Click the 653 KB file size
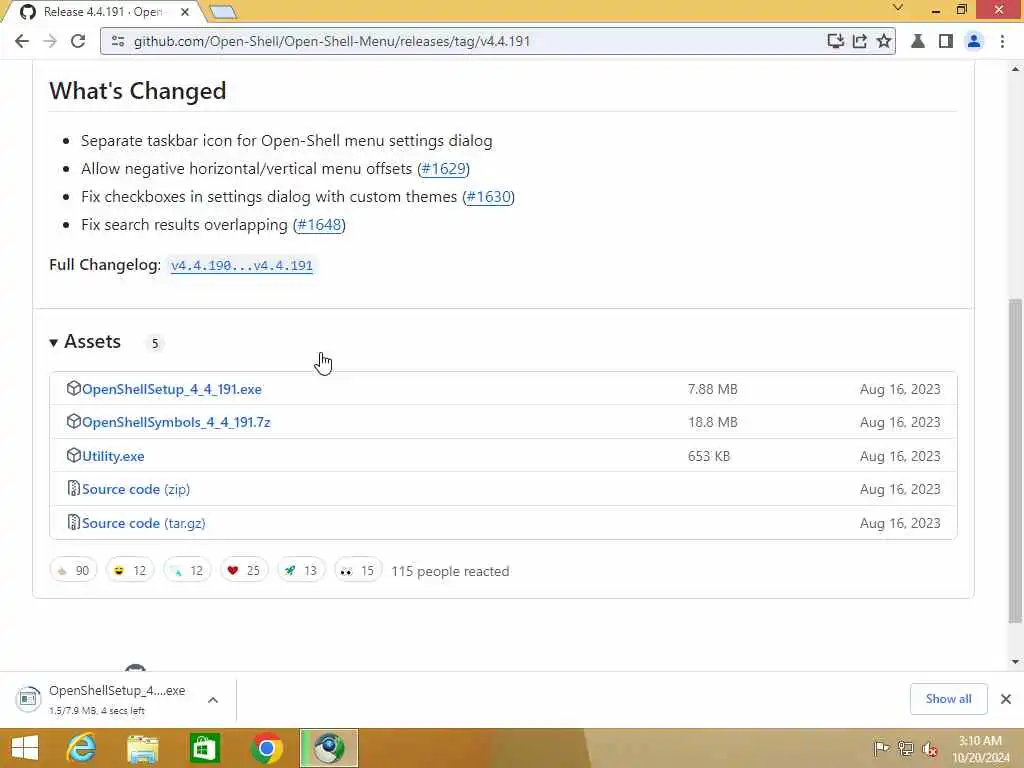The image size is (1024, 768). click(709, 456)
